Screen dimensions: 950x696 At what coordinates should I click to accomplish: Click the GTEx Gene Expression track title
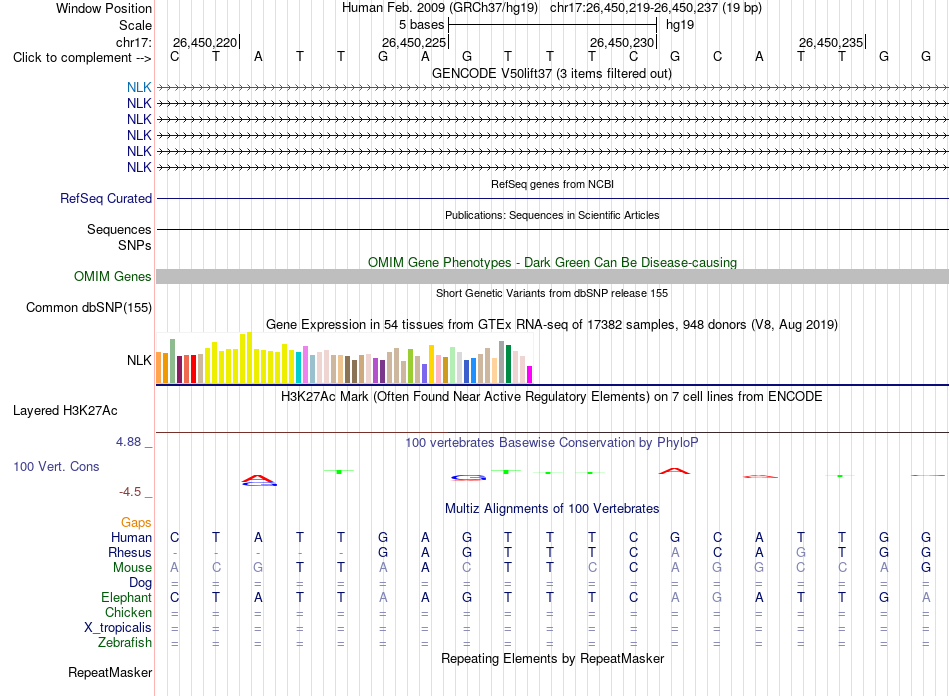tap(552, 324)
